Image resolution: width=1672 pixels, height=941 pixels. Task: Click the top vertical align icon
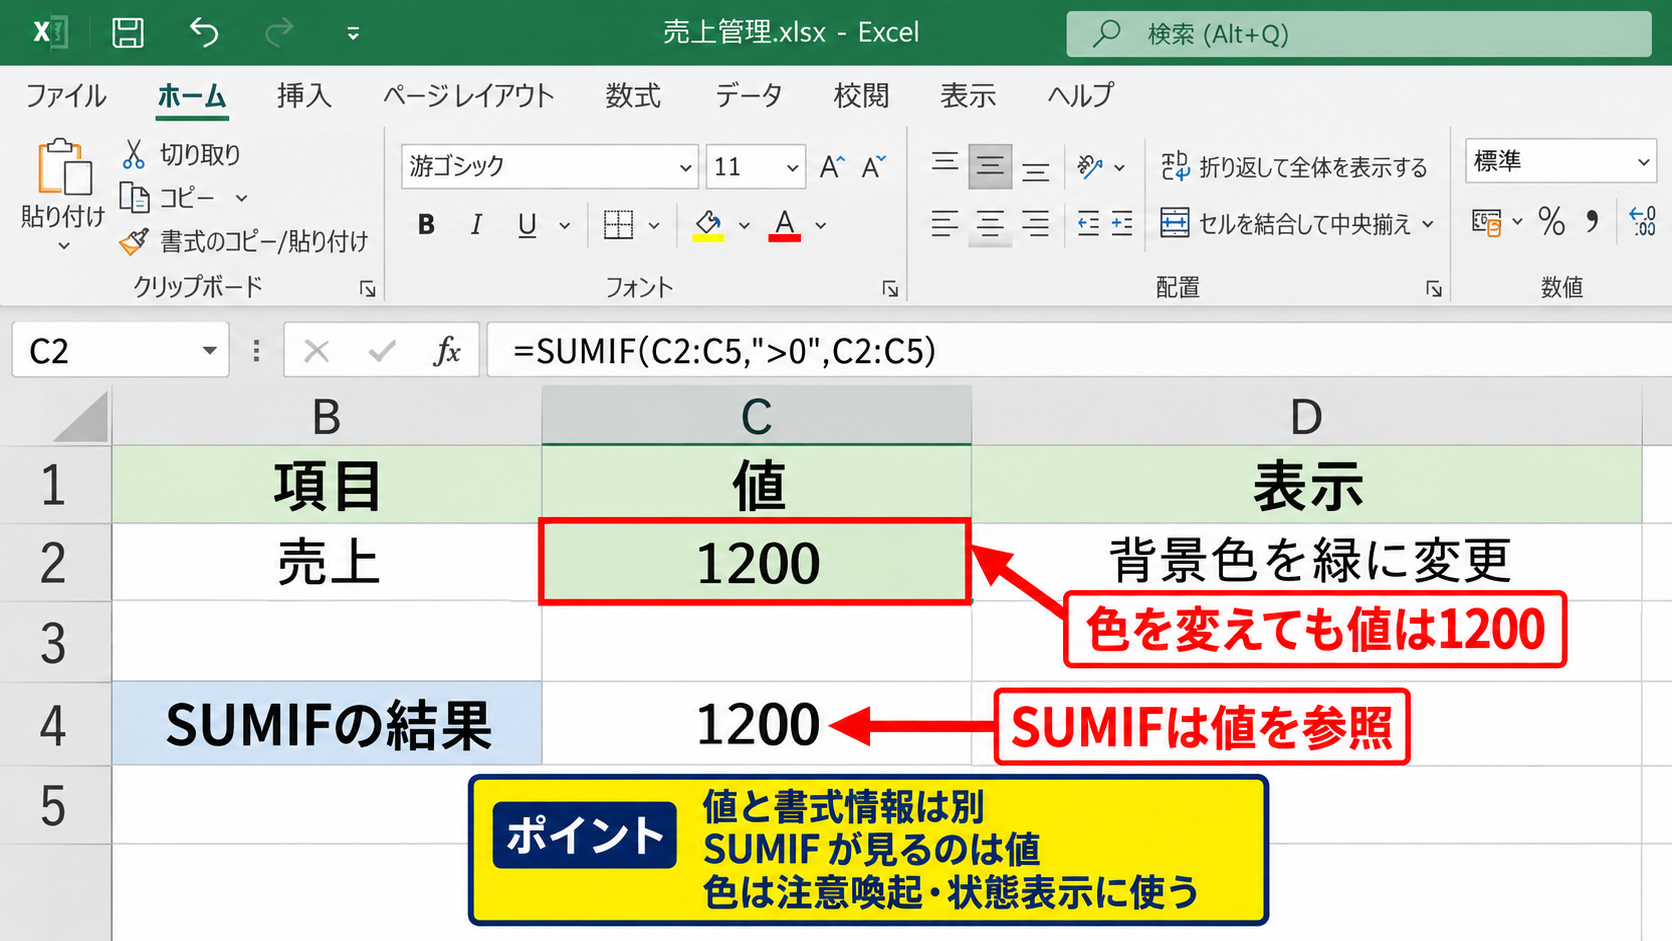pos(945,164)
